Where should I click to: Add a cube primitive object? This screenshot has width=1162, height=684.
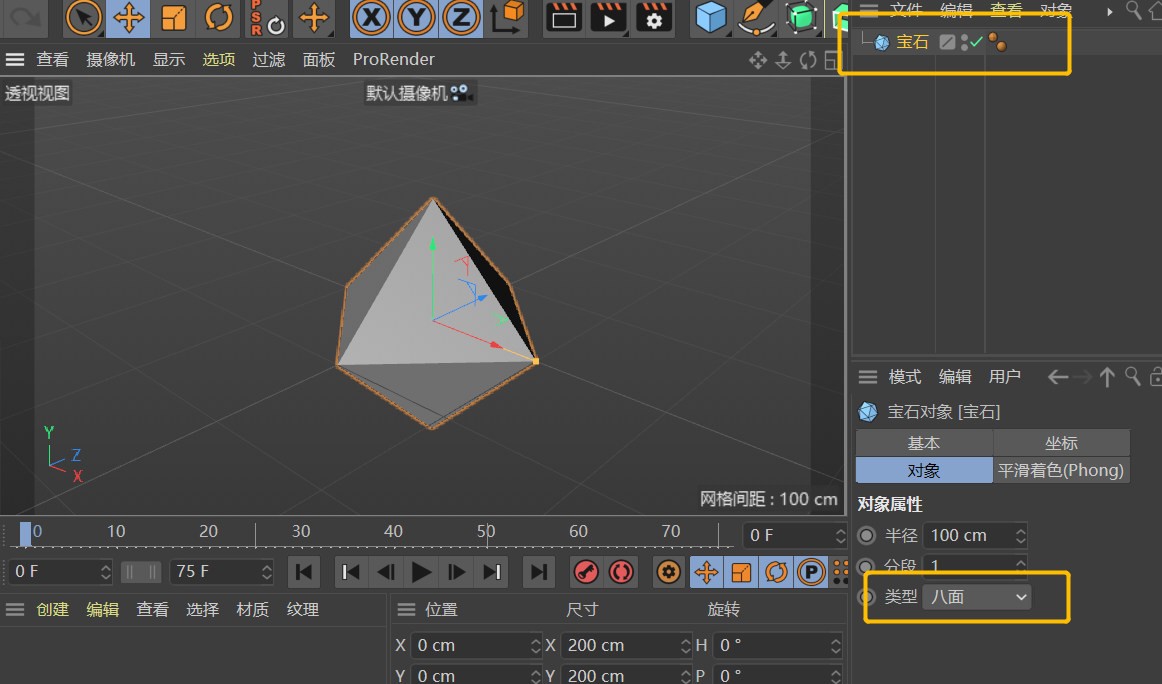coord(711,18)
